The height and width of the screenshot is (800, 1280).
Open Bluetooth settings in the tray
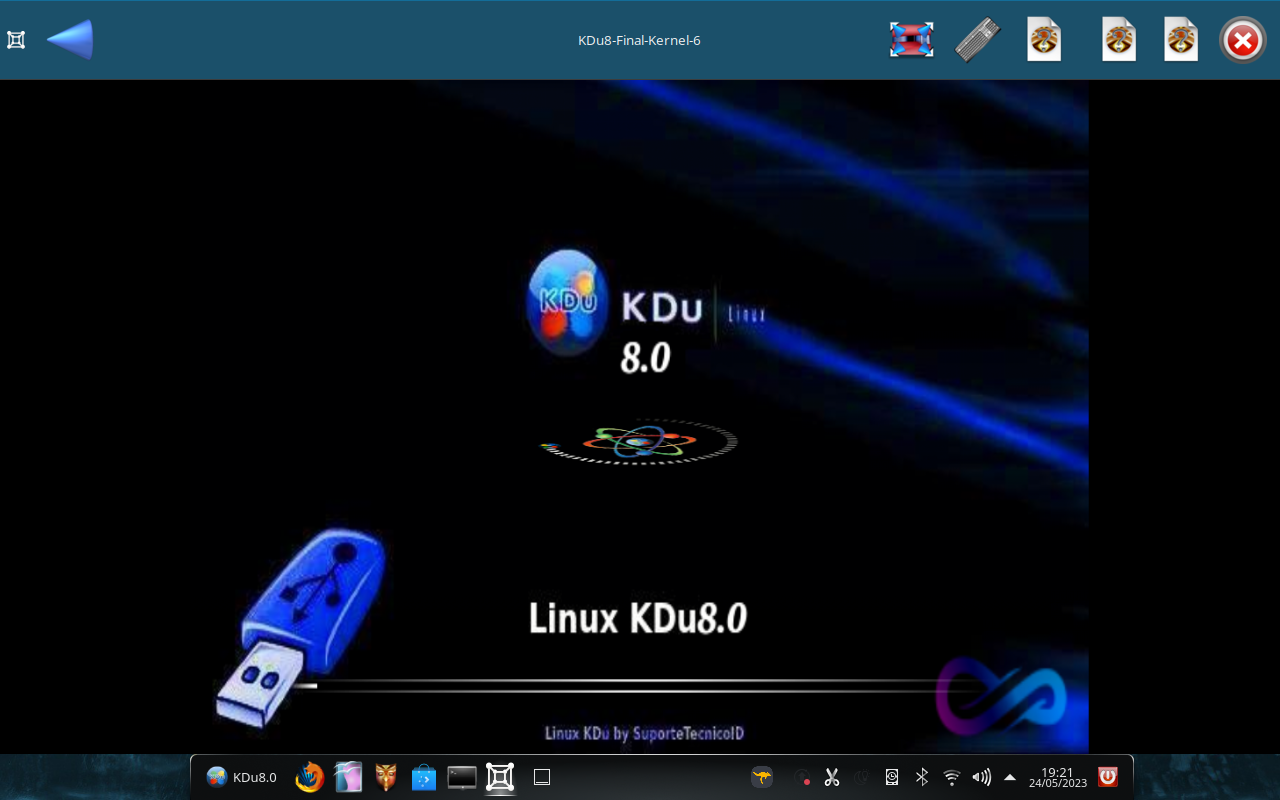922,777
